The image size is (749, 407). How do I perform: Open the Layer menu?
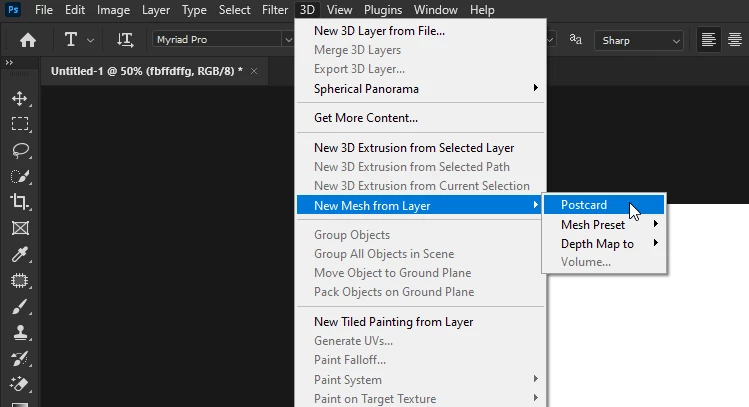coord(156,10)
